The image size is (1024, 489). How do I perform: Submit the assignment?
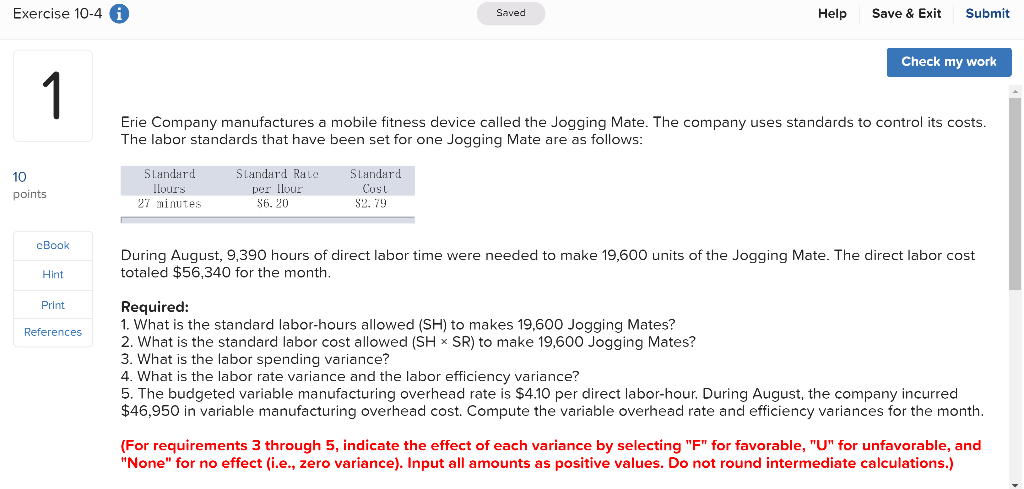pyautogui.click(x=987, y=14)
